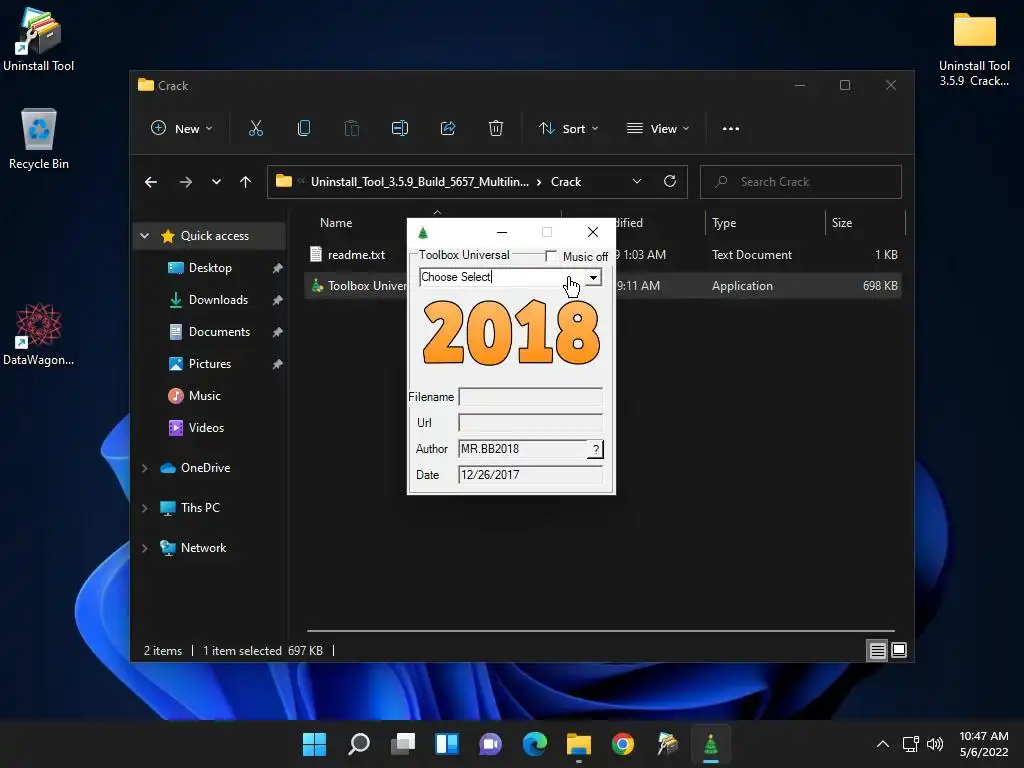
Task: Open Pictures in Quick access
Action: coord(210,364)
